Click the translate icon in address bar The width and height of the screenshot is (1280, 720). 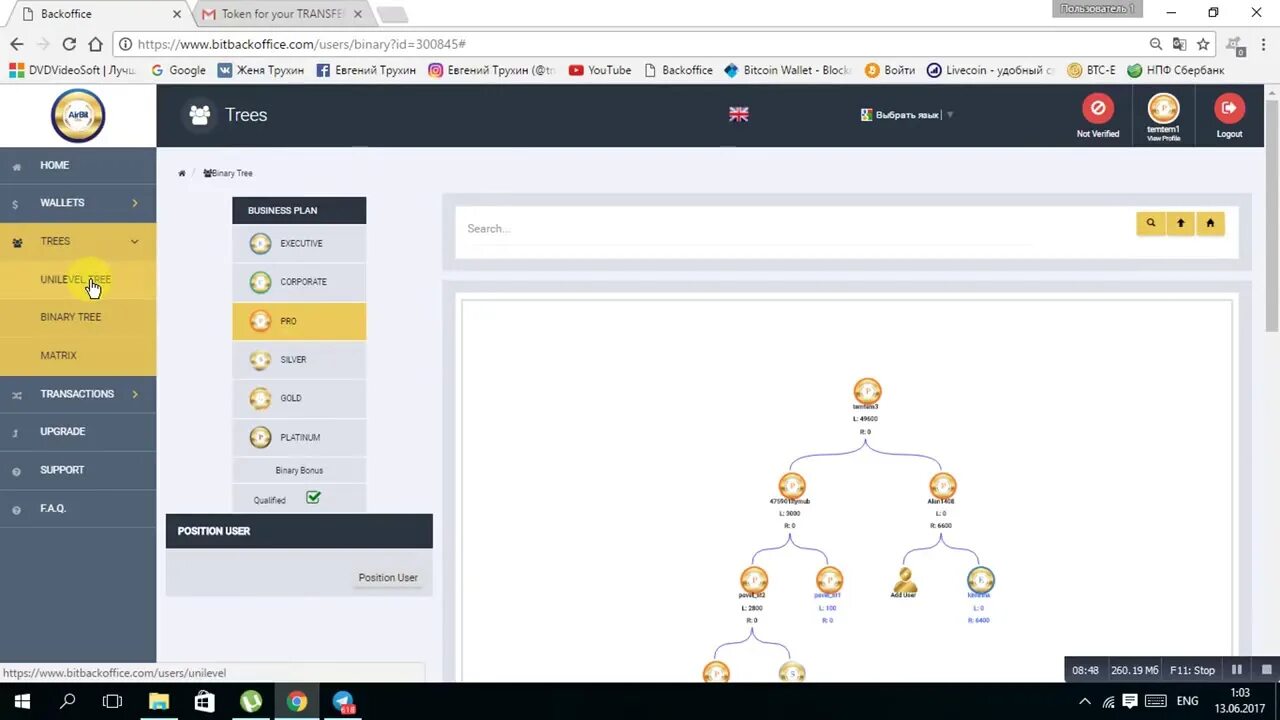1180,44
